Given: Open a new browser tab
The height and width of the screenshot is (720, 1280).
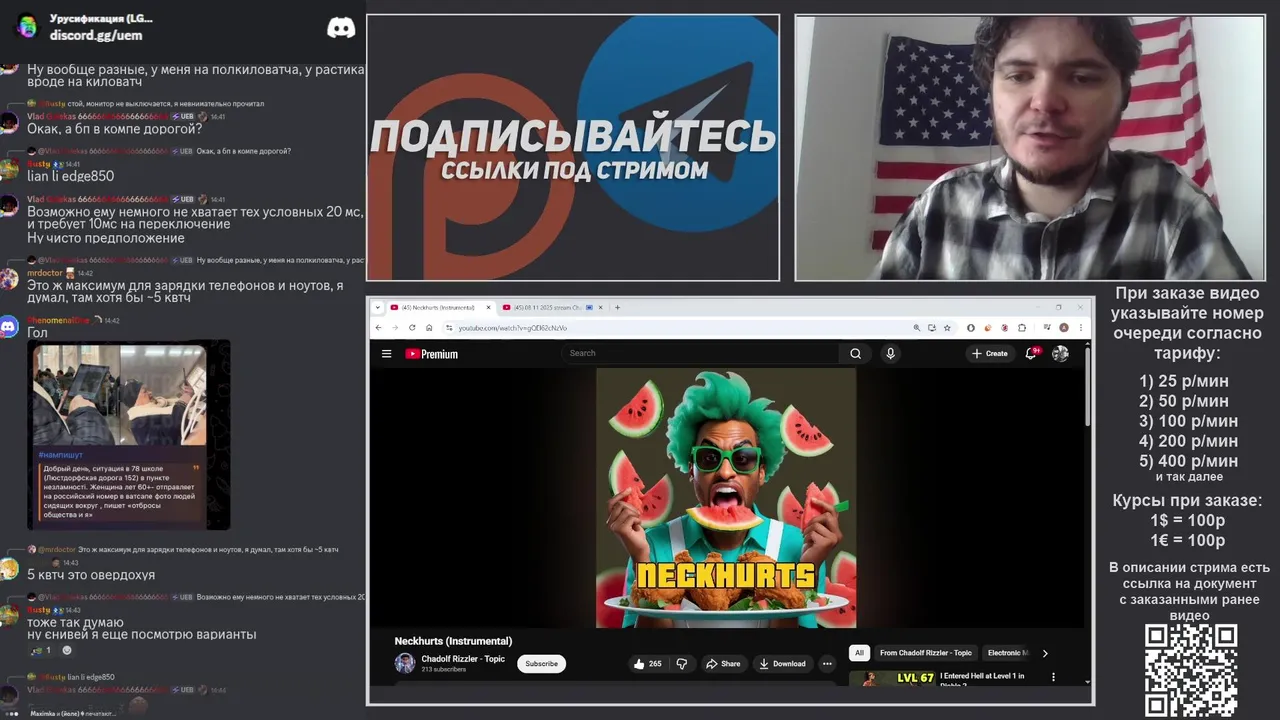Looking at the screenshot, I should coord(617,307).
